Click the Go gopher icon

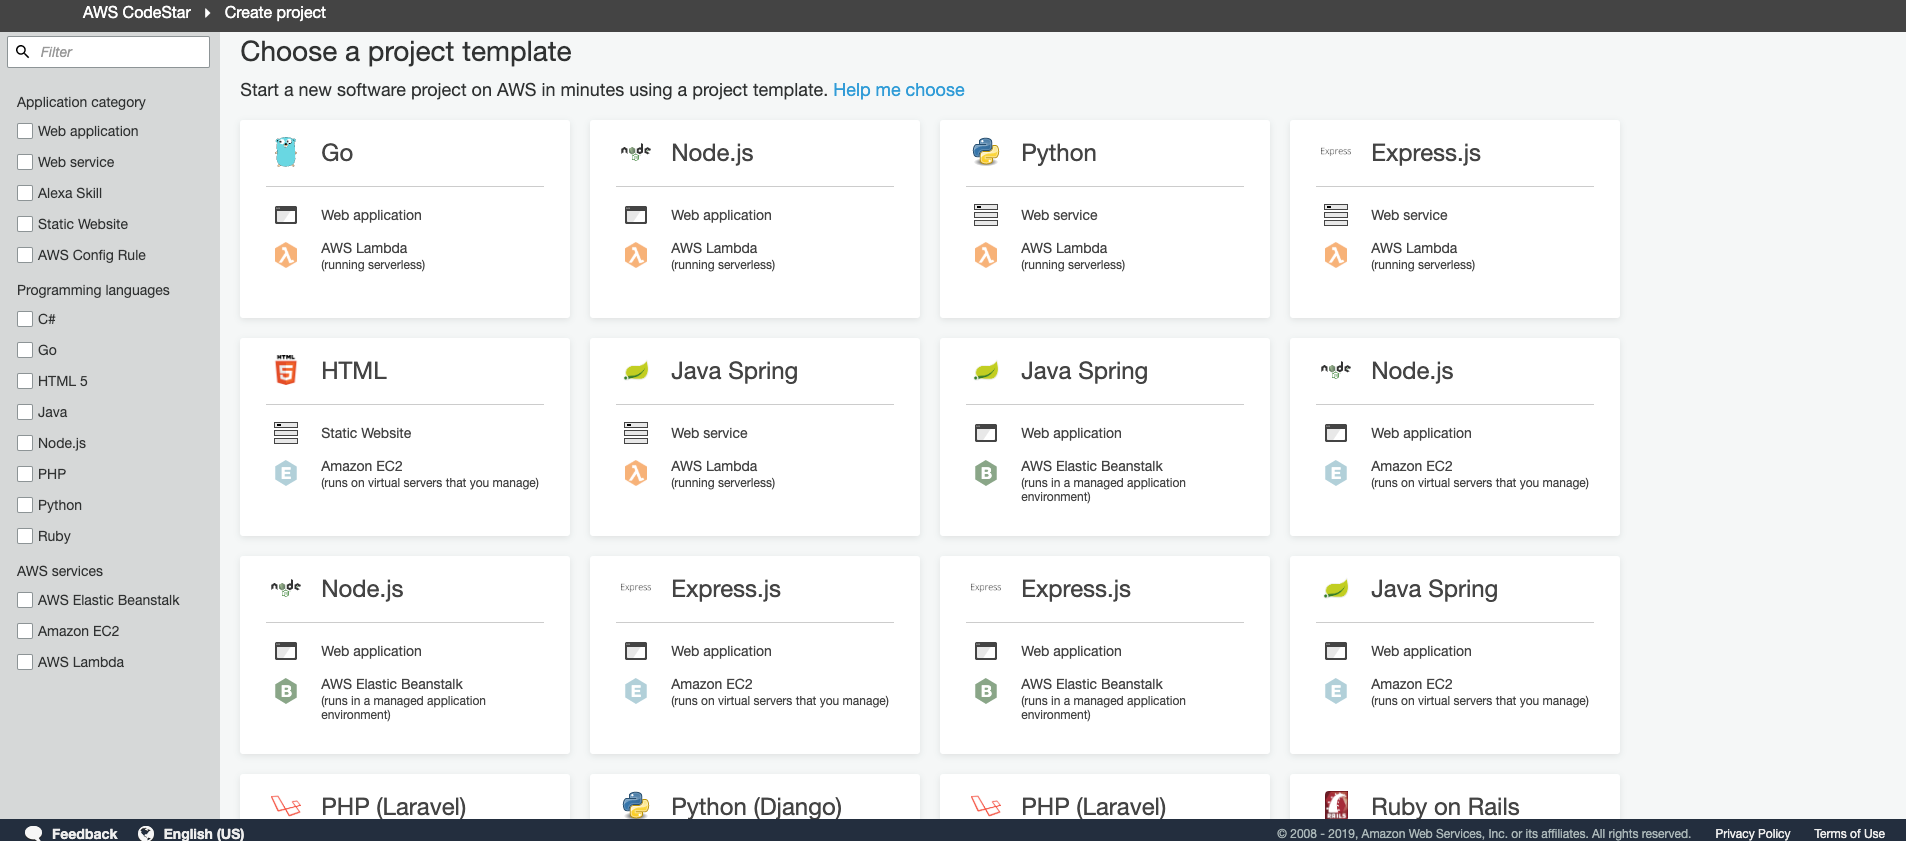[x=286, y=152]
